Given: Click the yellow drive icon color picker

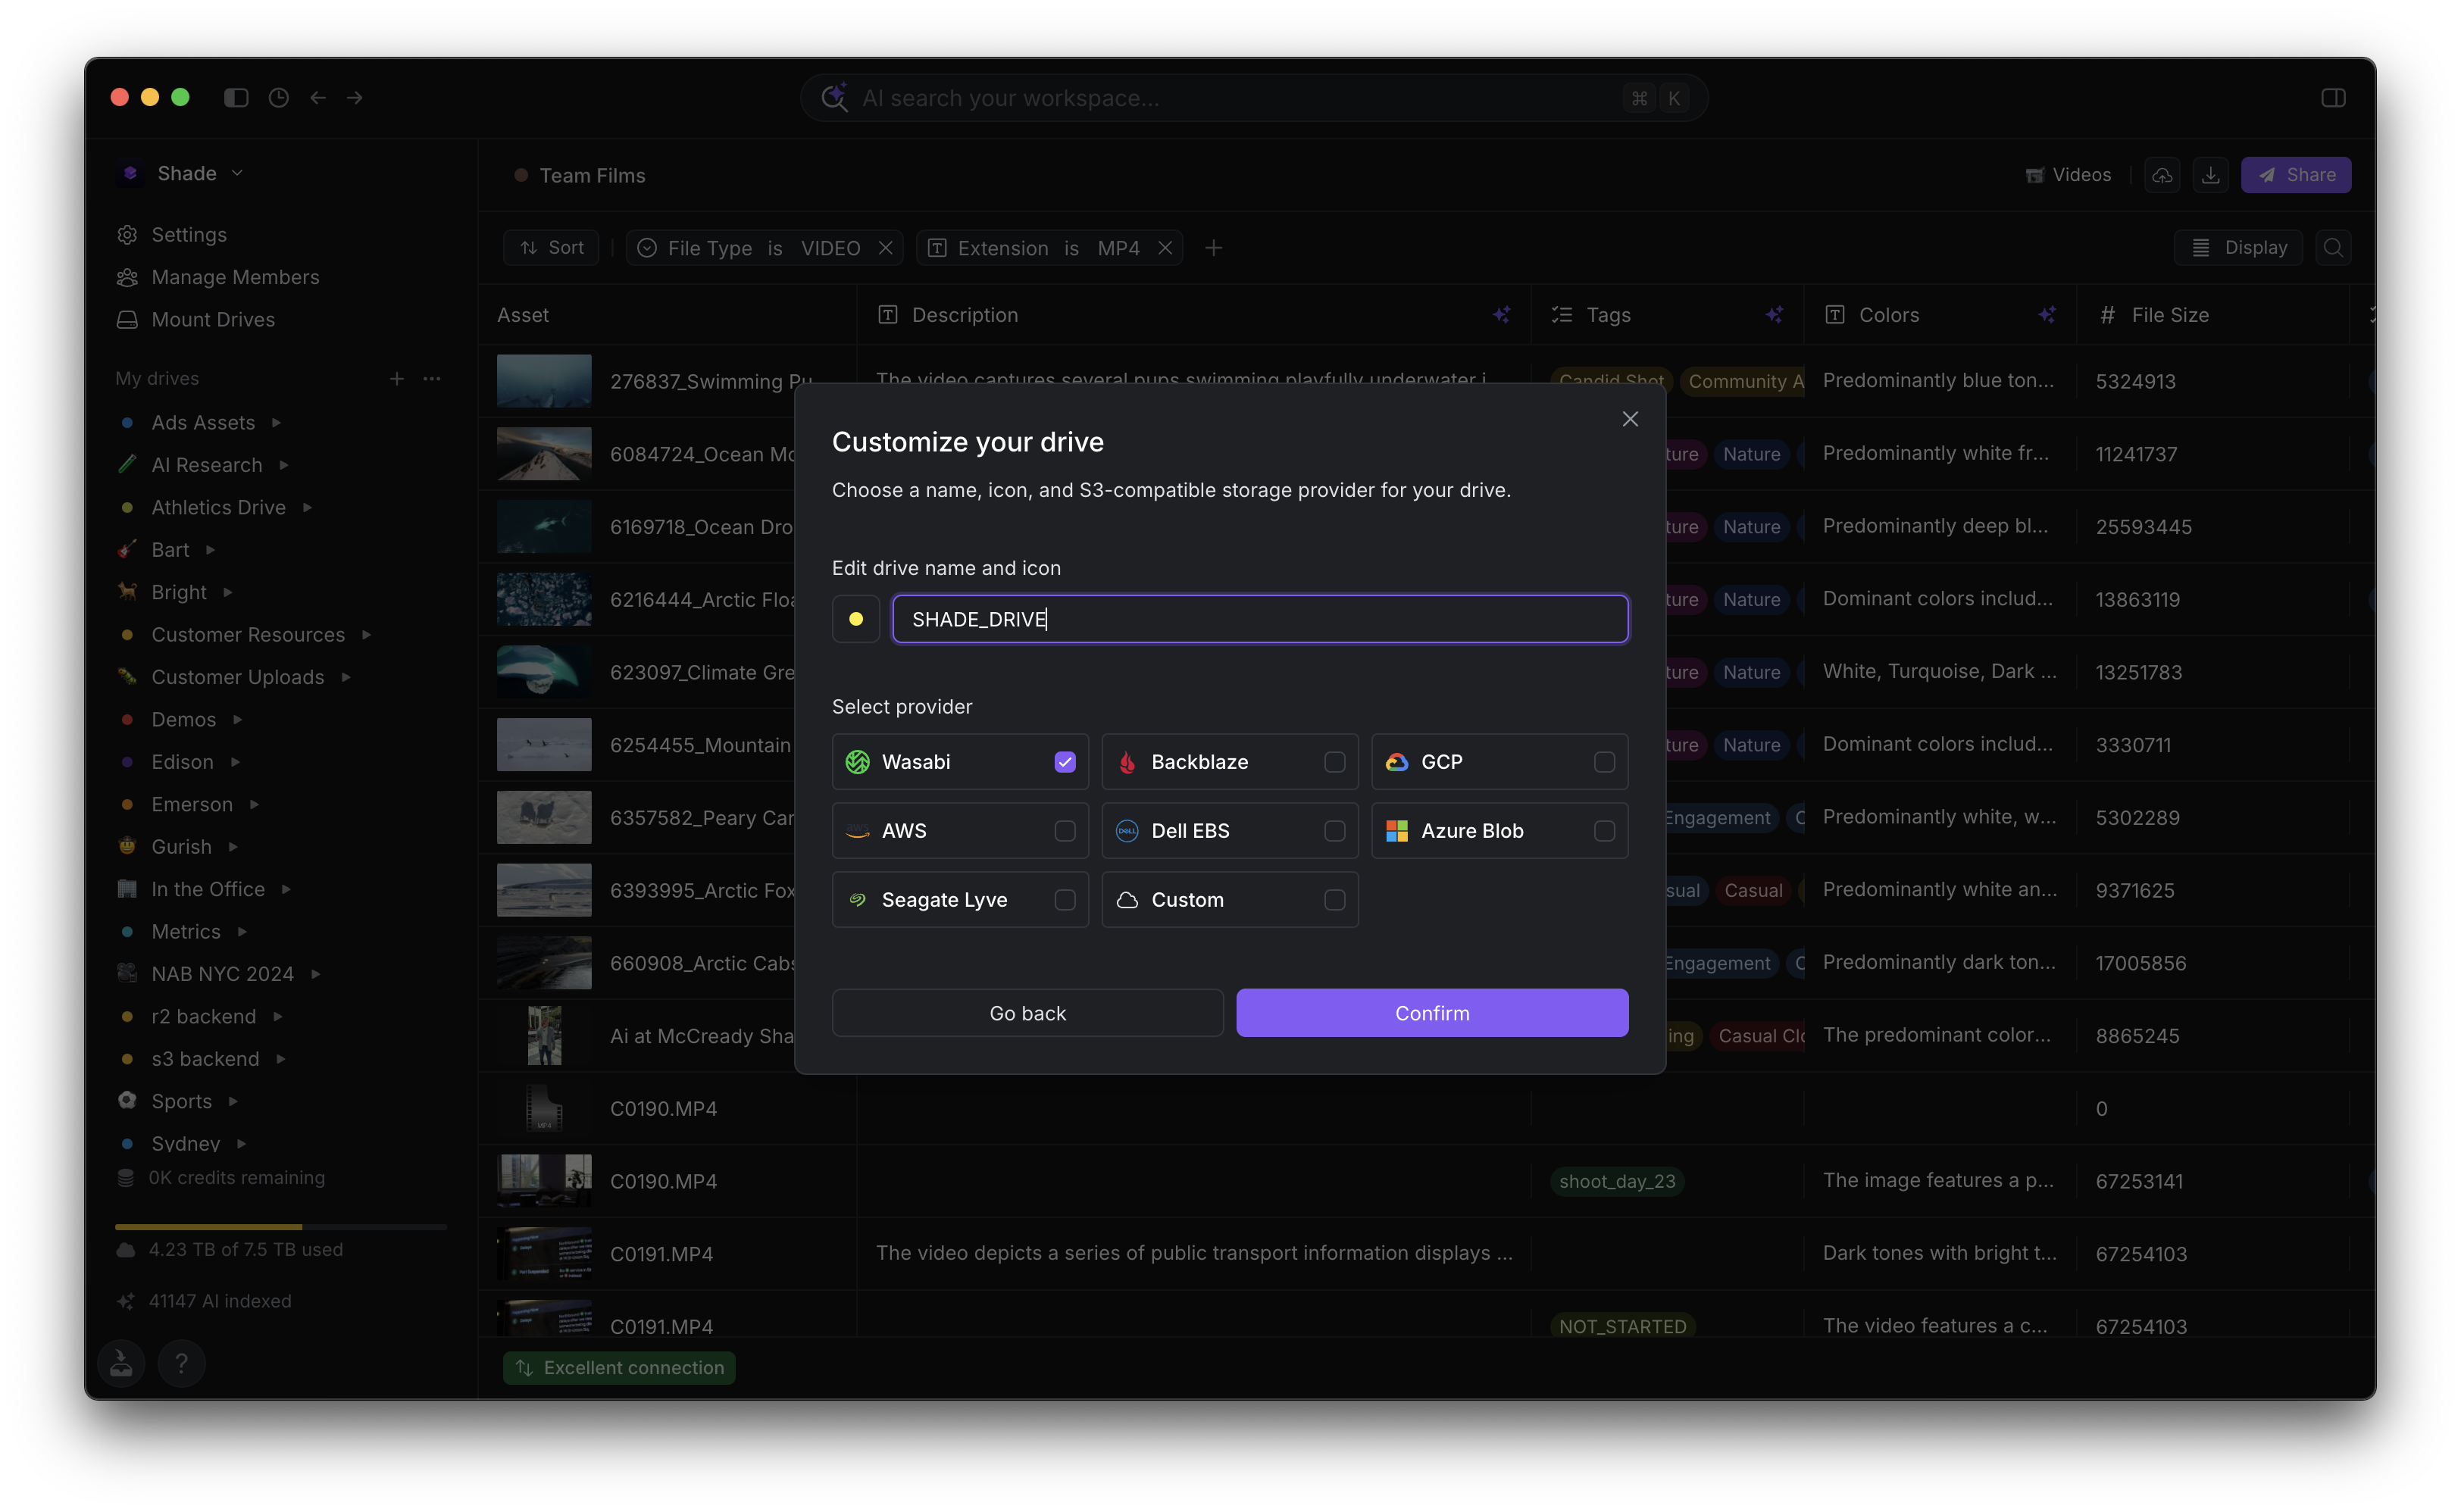Looking at the screenshot, I should tap(855, 619).
